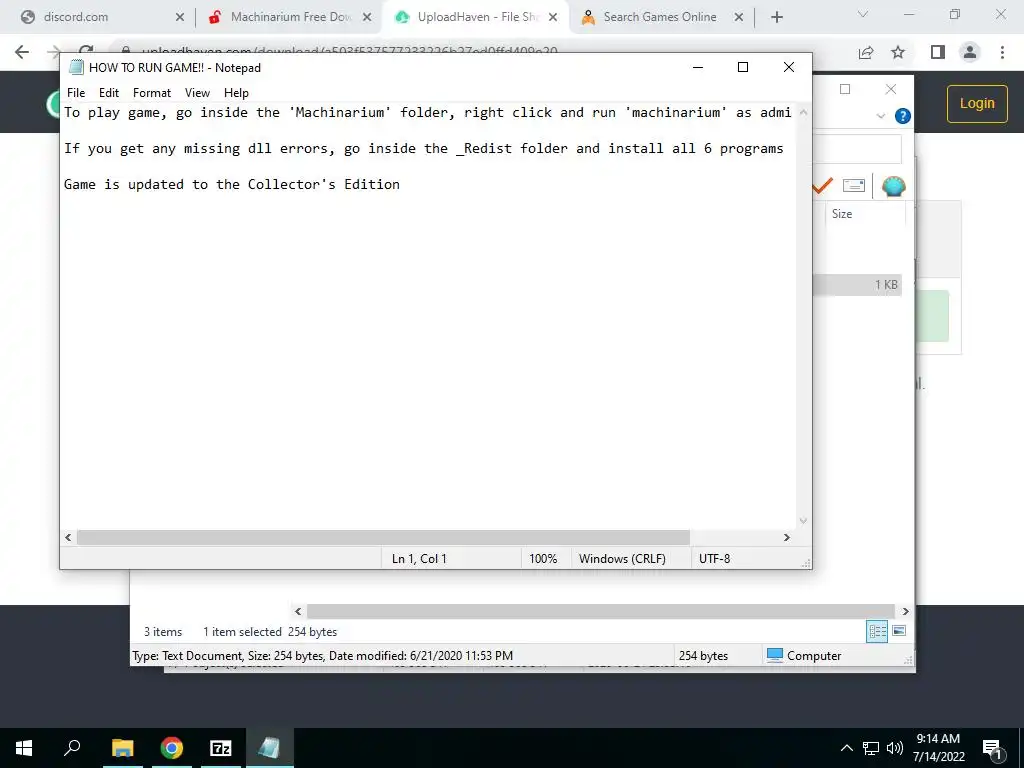
Task: Click the Notepad taskbar icon
Action: [270, 748]
